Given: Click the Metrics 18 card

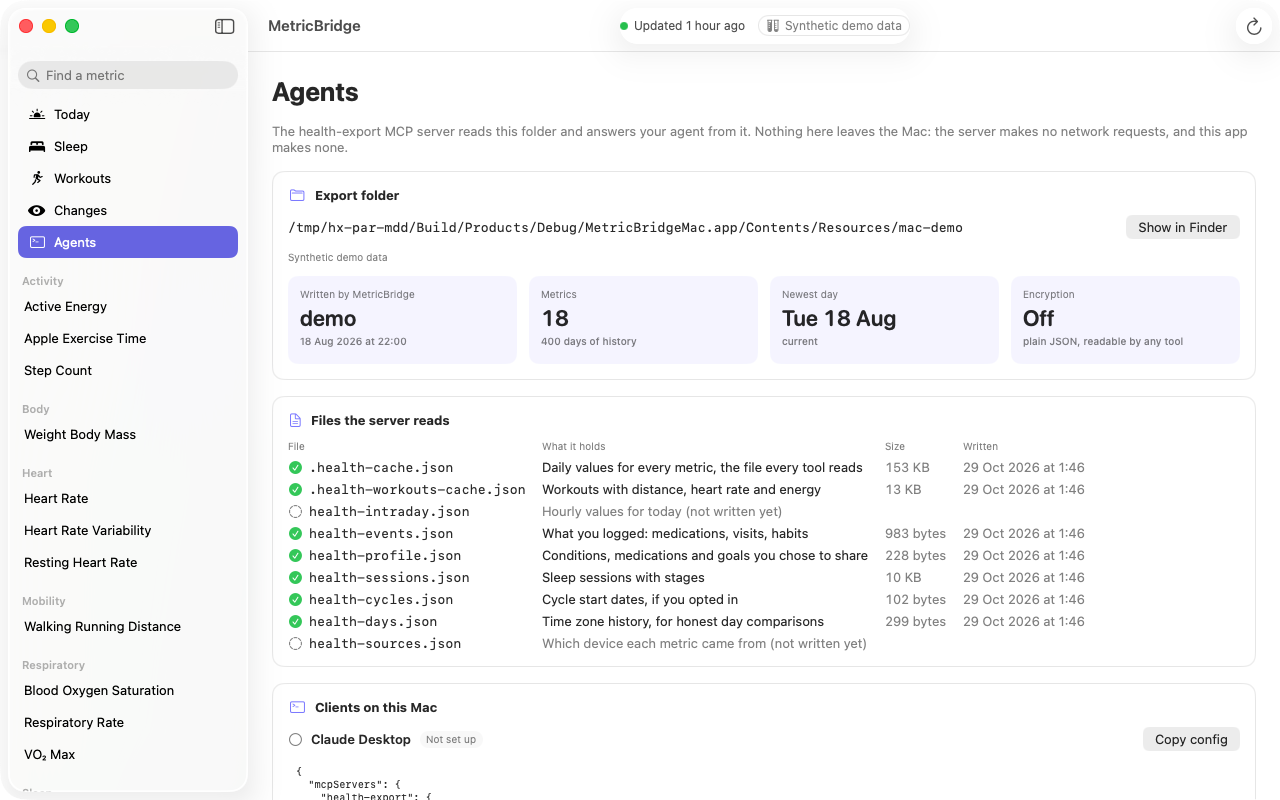Looking at the screenshot, I should 643,320.
